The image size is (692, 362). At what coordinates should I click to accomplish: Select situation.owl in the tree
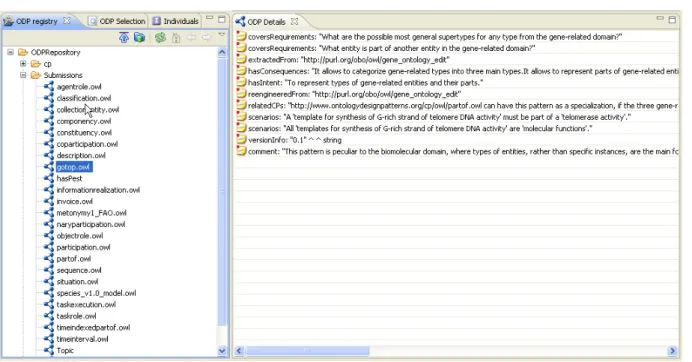pos(77,282)
